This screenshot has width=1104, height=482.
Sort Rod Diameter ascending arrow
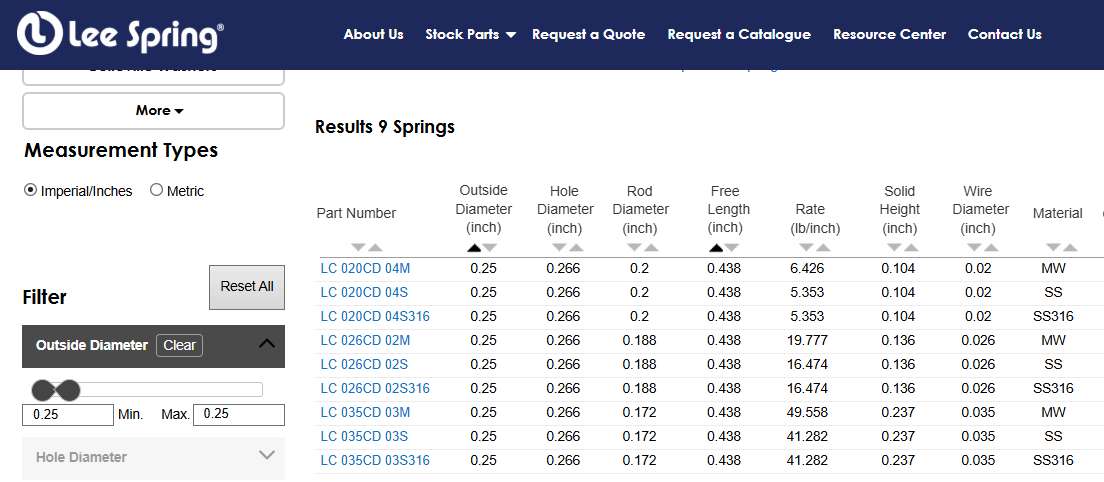(651, 248)
